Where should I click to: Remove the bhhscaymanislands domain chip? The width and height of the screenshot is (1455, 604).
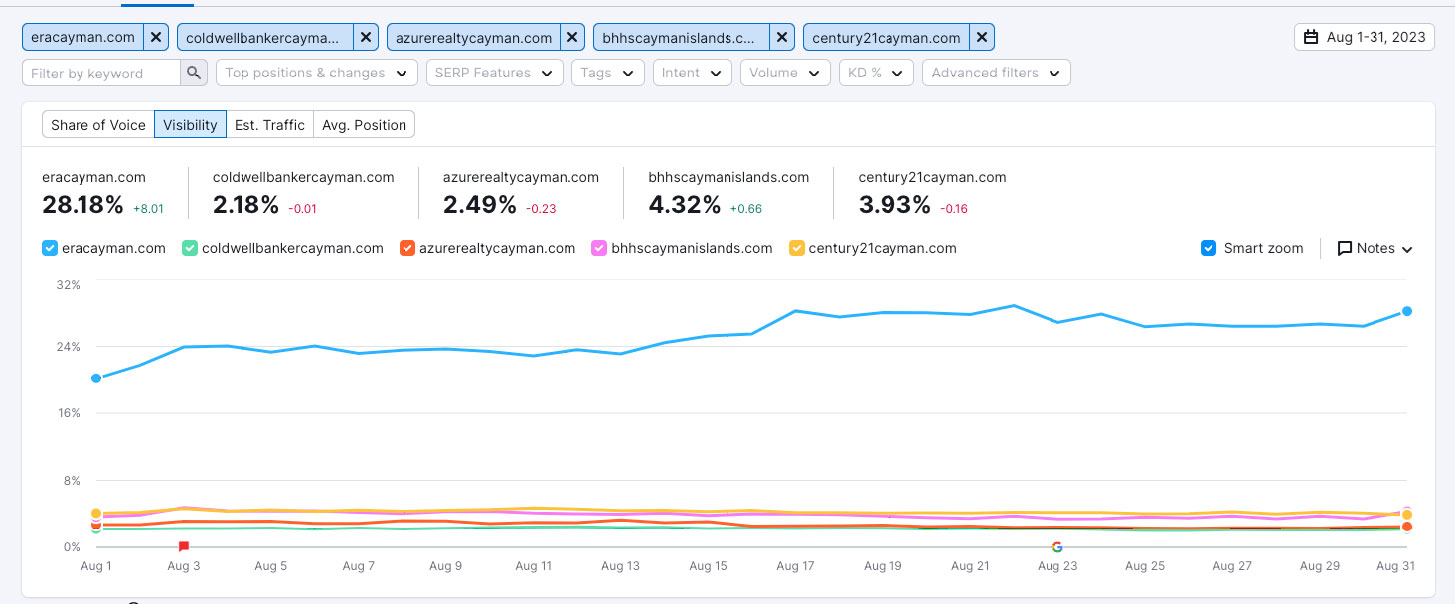coord(782,38)
